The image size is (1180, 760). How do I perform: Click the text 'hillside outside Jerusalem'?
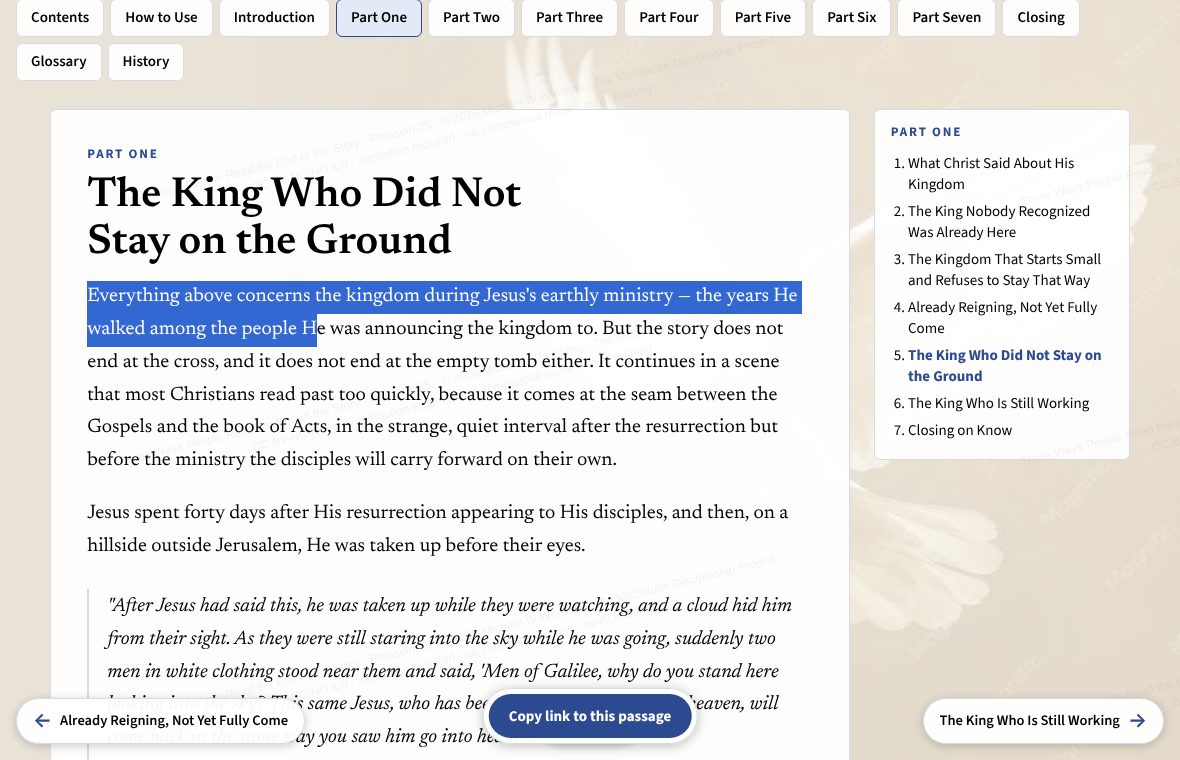[x=193, y=545]
